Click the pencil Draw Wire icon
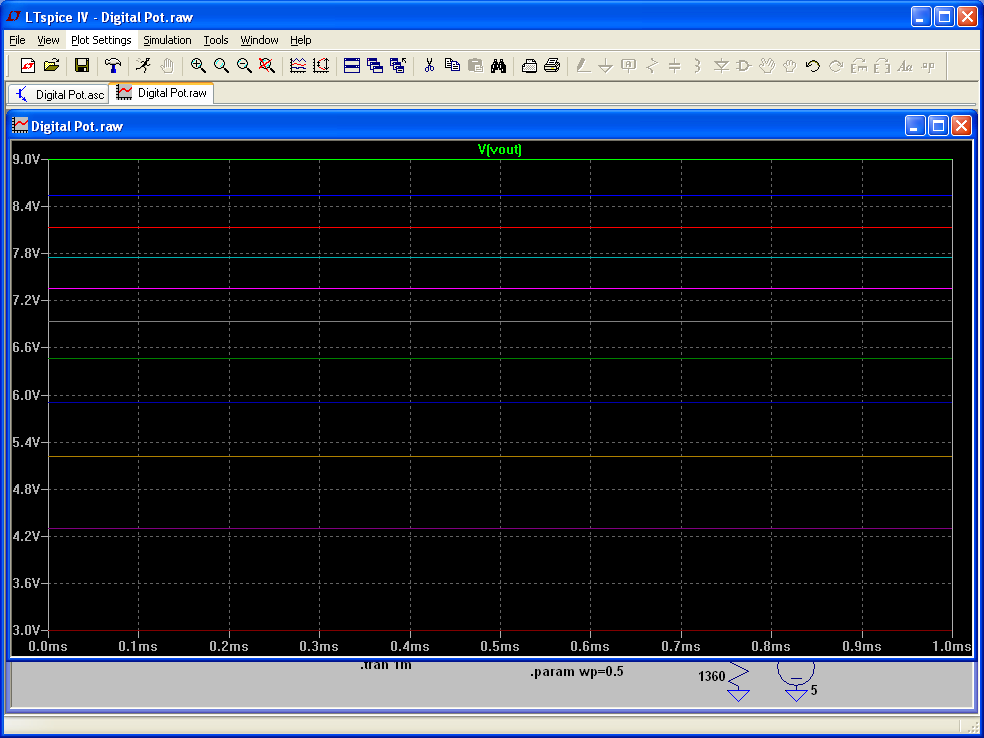The height and width of the screenshot is (738, 984). pyautogui.click(x=583, y=65)
